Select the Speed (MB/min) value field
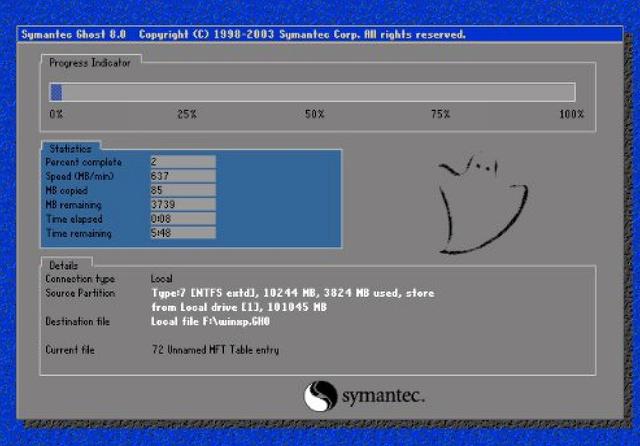This screenshot has height=446, width=640. 181,176
